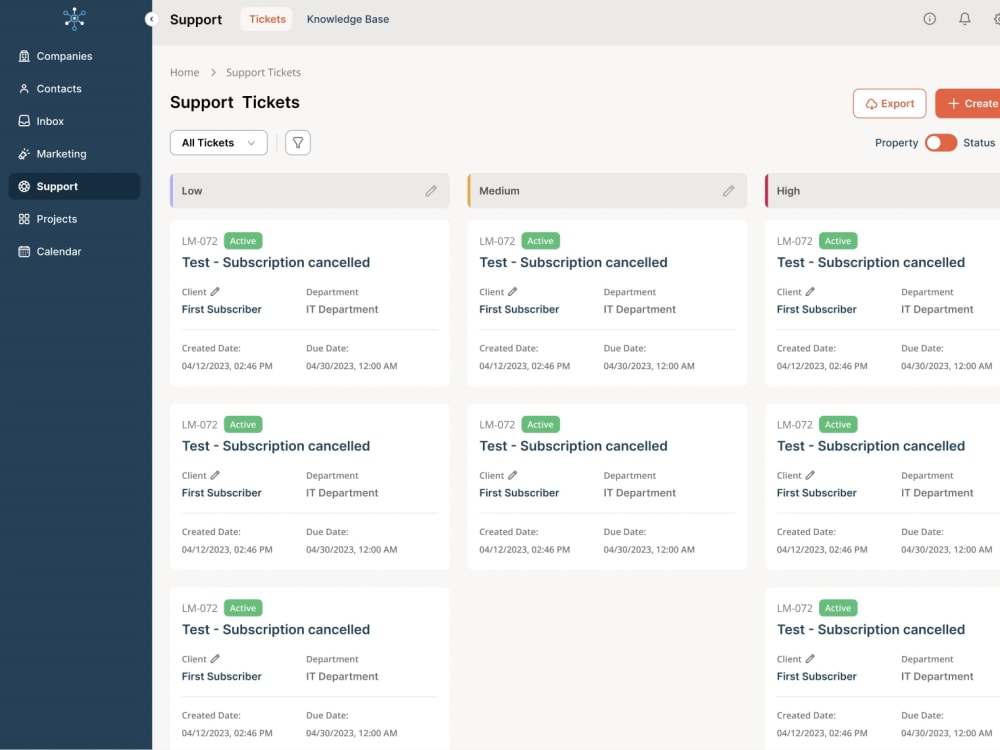Viewport: 1000px width, 750px height.
Task: Go to Inbox in the sidebar
Action: [x=75, y=121]
